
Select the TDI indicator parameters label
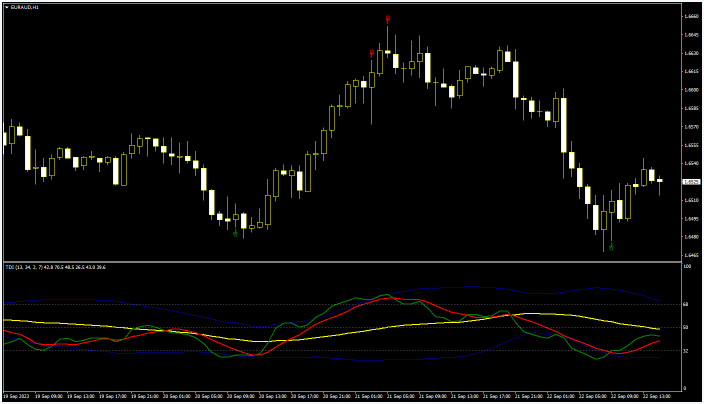click(56, 267)
